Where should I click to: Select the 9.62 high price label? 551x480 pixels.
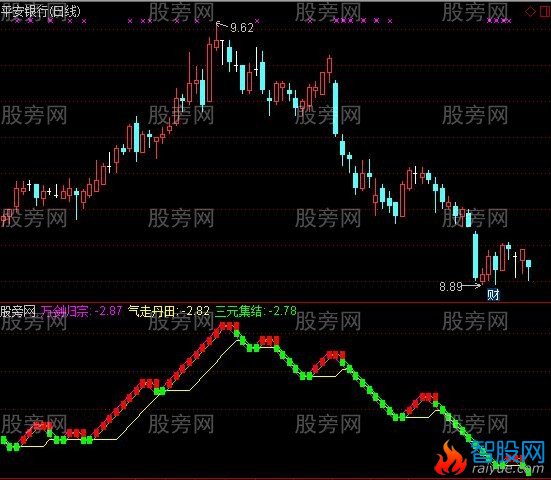(242, 28)
